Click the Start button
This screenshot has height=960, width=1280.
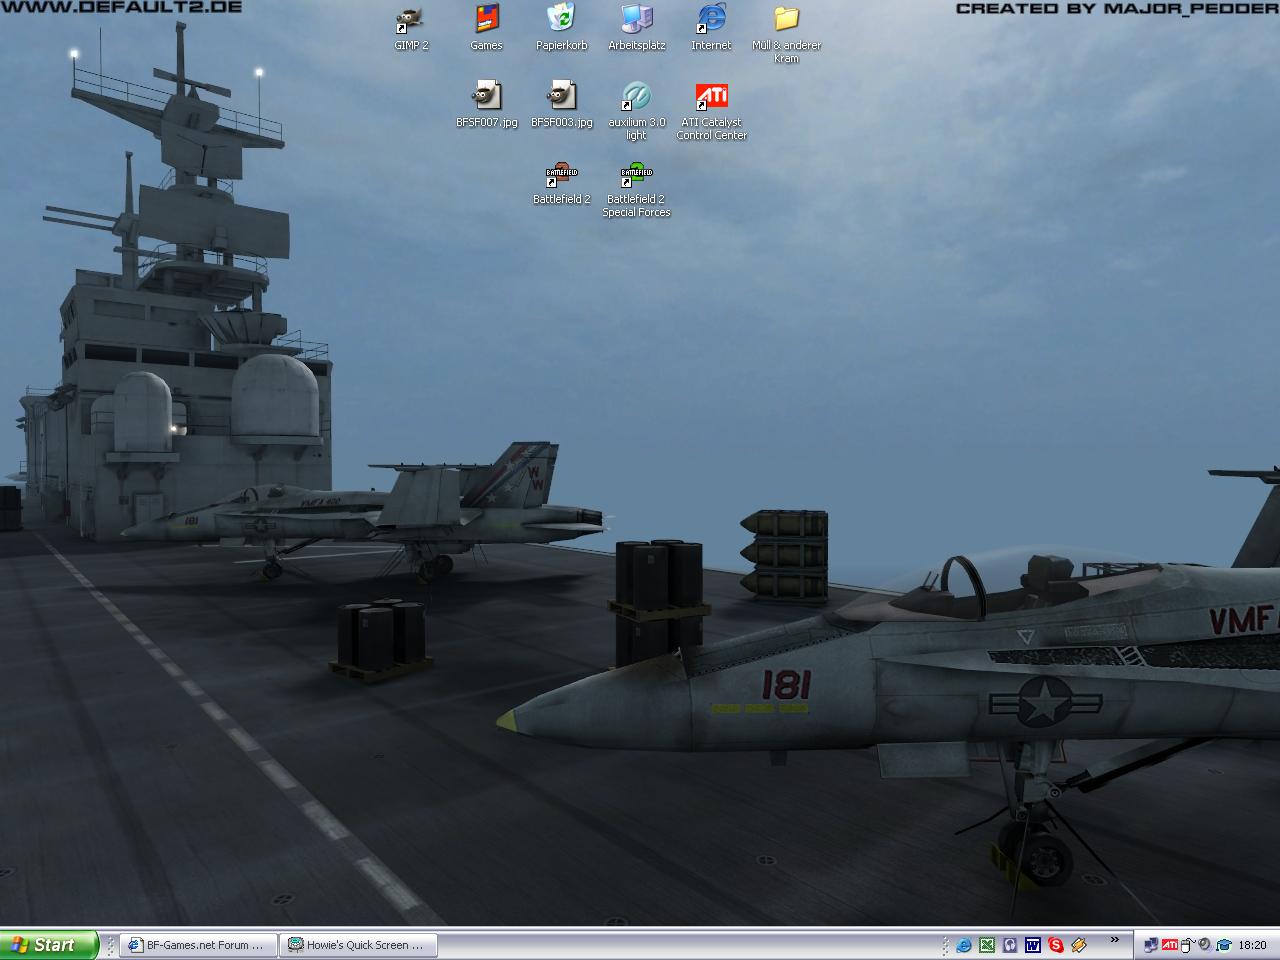[48, 945]
